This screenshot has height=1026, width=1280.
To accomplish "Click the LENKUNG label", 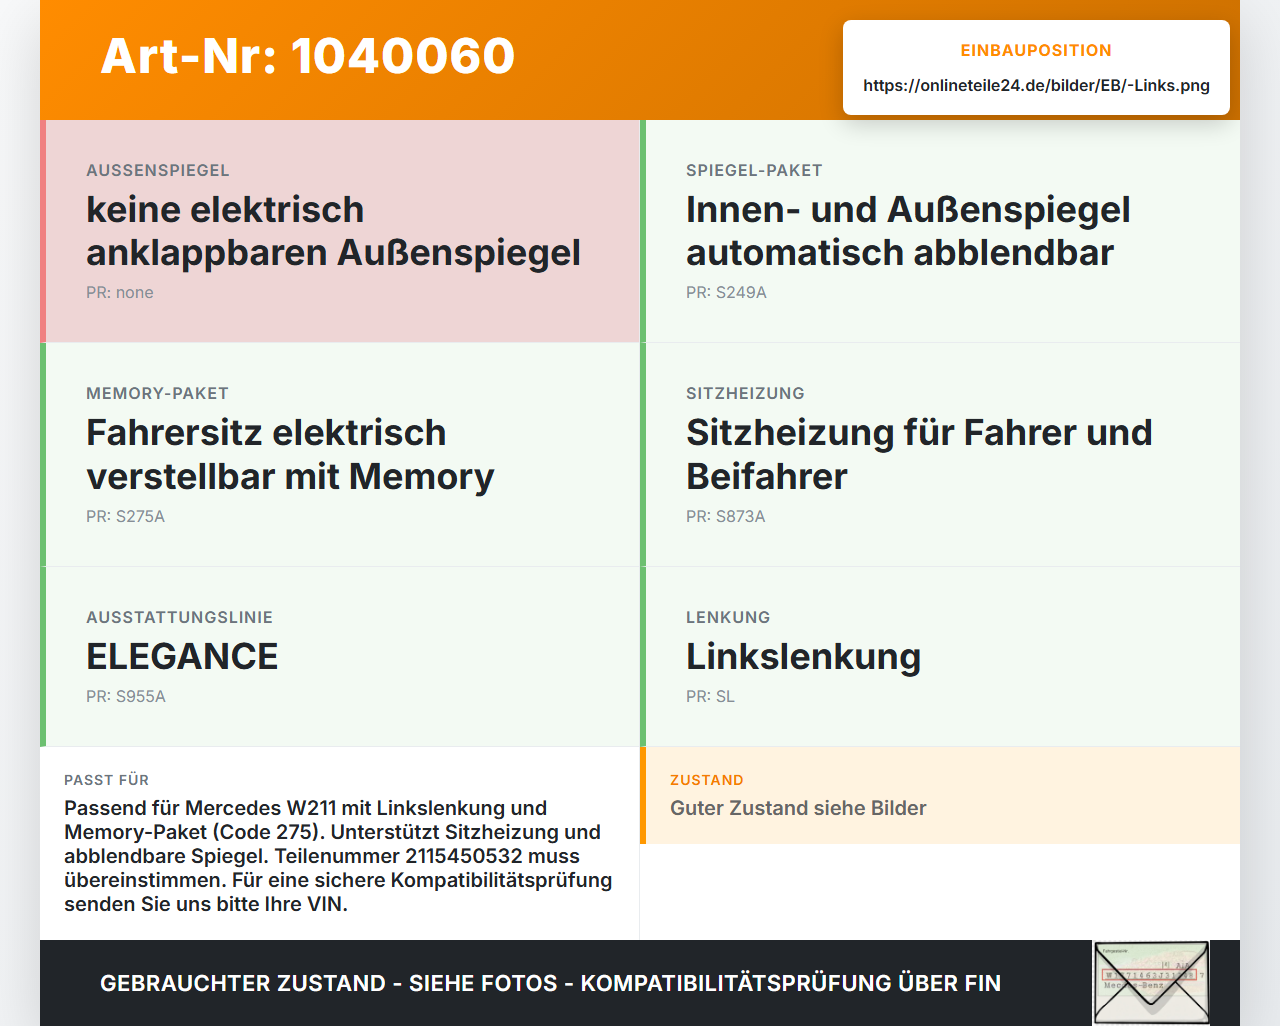I will click(x=728, y=617).
